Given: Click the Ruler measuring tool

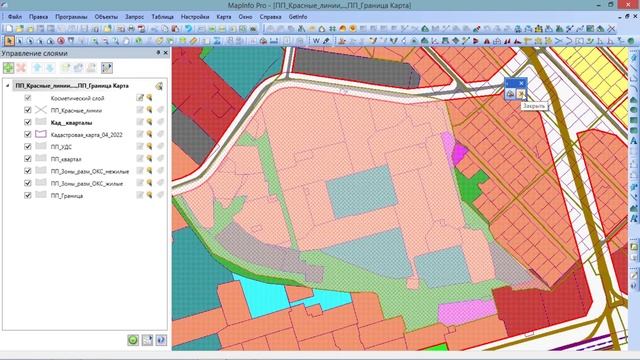Looking at the screenshot, I should (193, 41).
